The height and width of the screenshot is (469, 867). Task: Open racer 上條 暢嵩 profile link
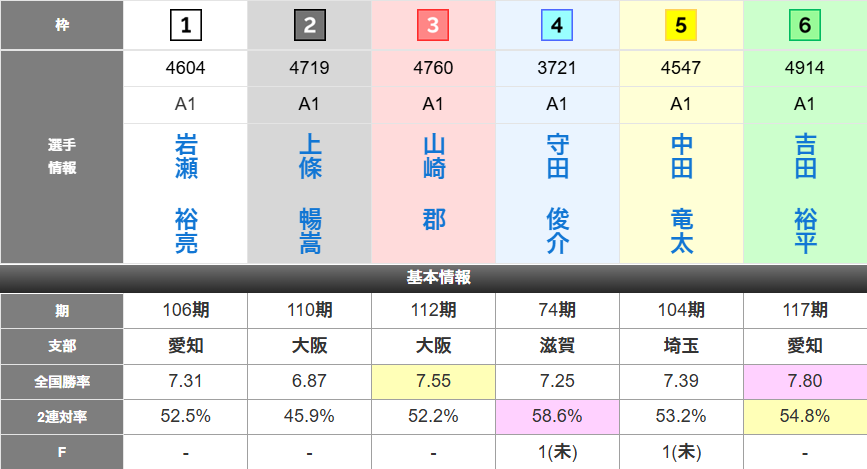point(309,194)
